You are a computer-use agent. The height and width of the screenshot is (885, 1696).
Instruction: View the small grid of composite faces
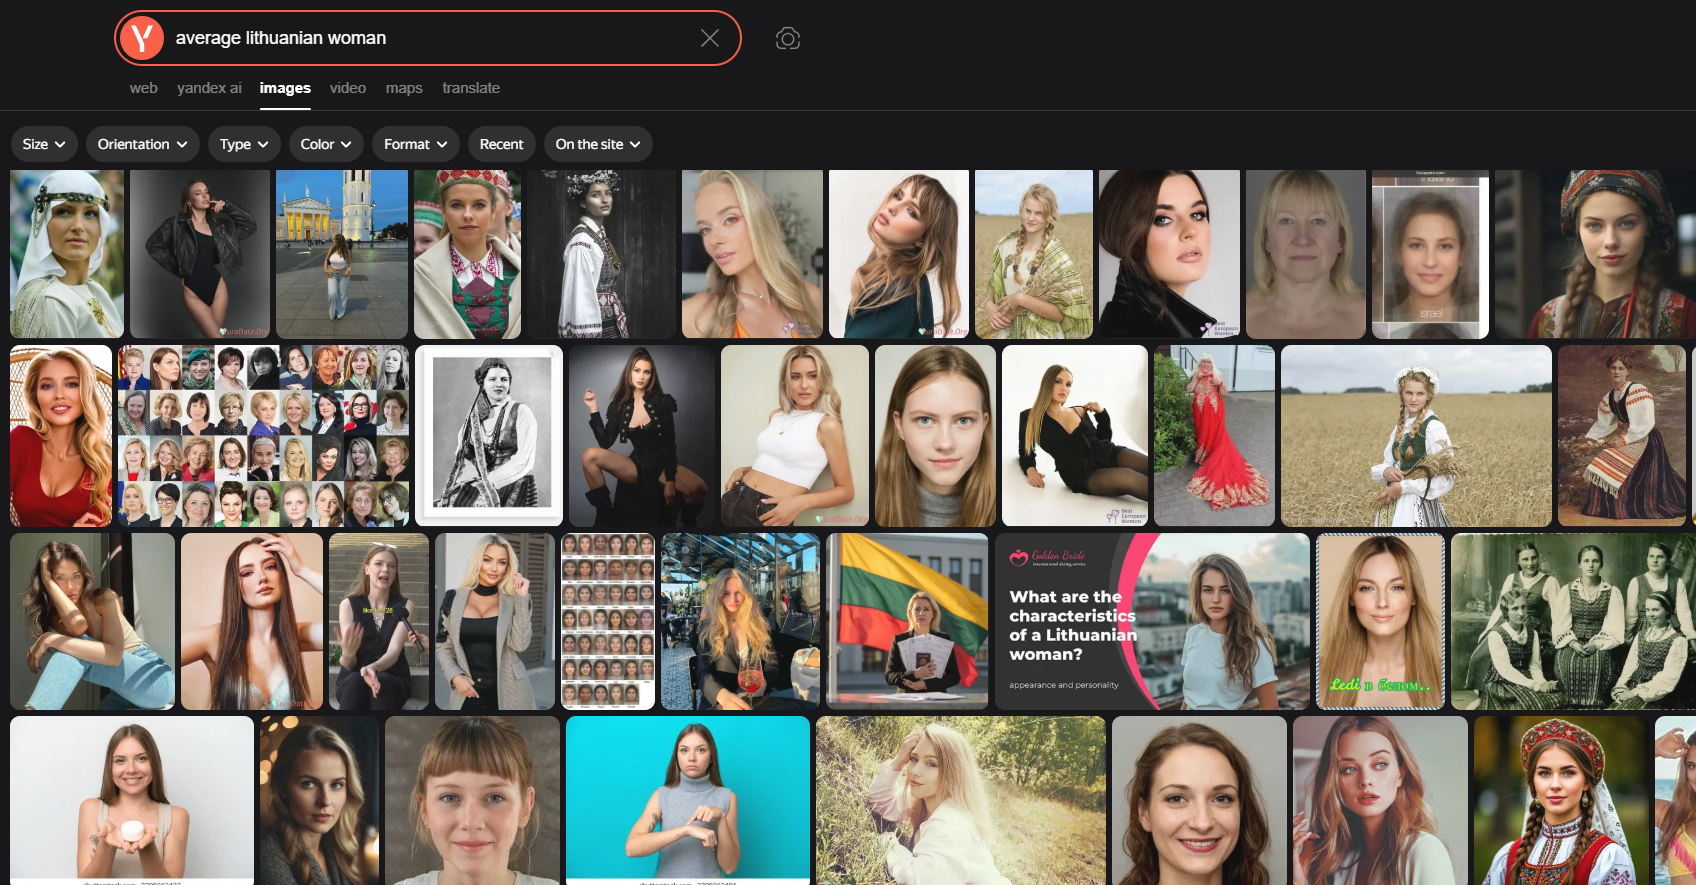[x=608, y=621]
